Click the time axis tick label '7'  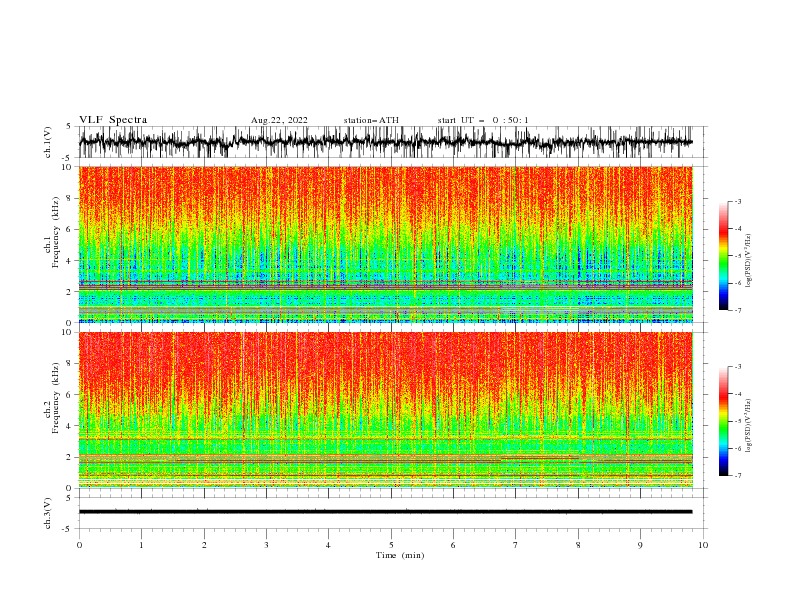click(x=516, y=545)
